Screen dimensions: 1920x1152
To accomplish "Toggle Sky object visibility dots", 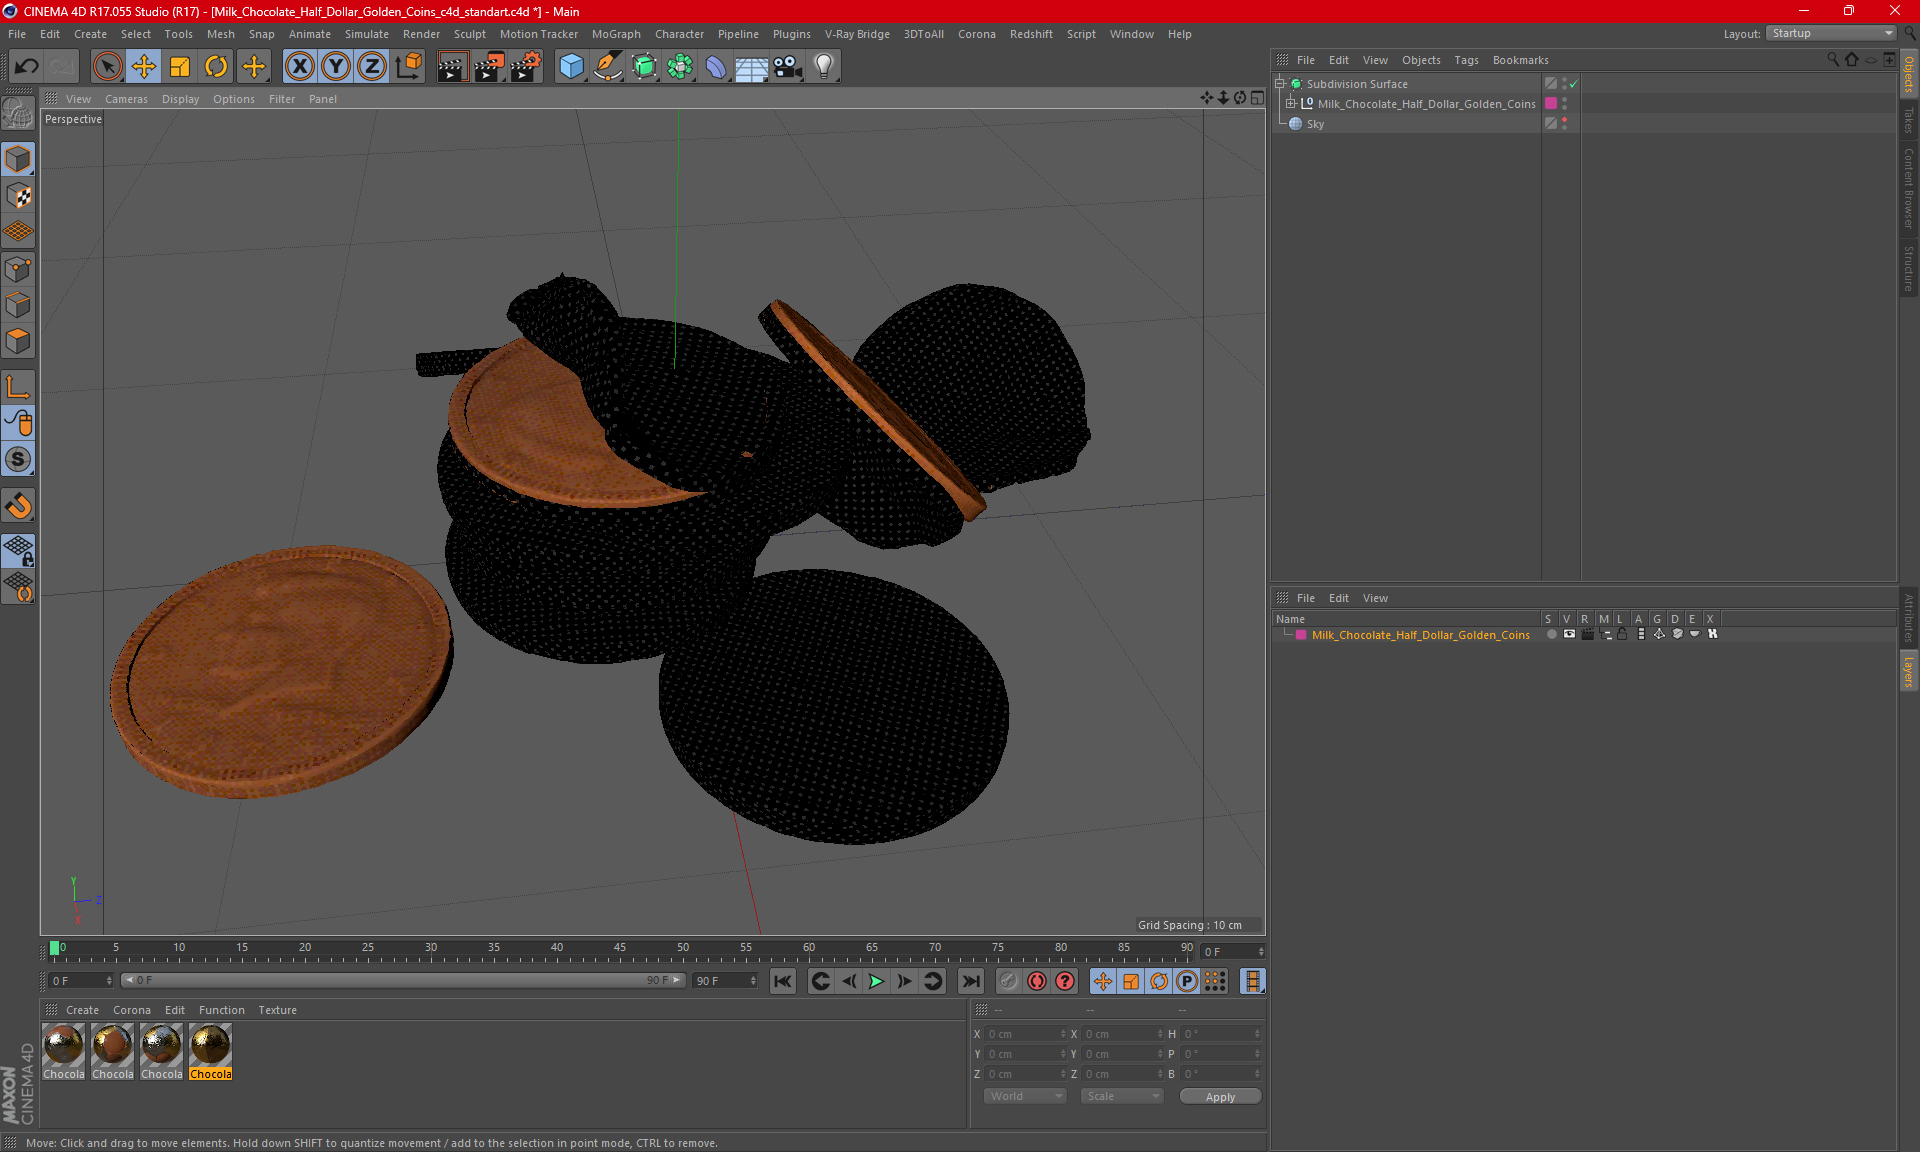I will (1564, 124).
